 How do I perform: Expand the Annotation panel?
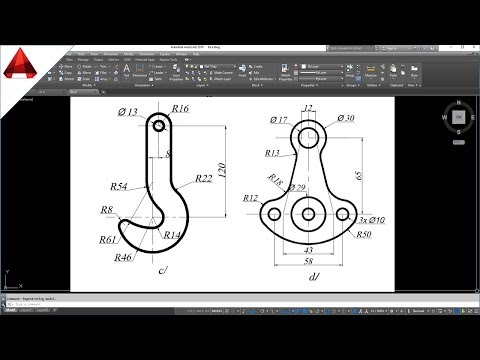pyautogui.click(x=144, y=85)
